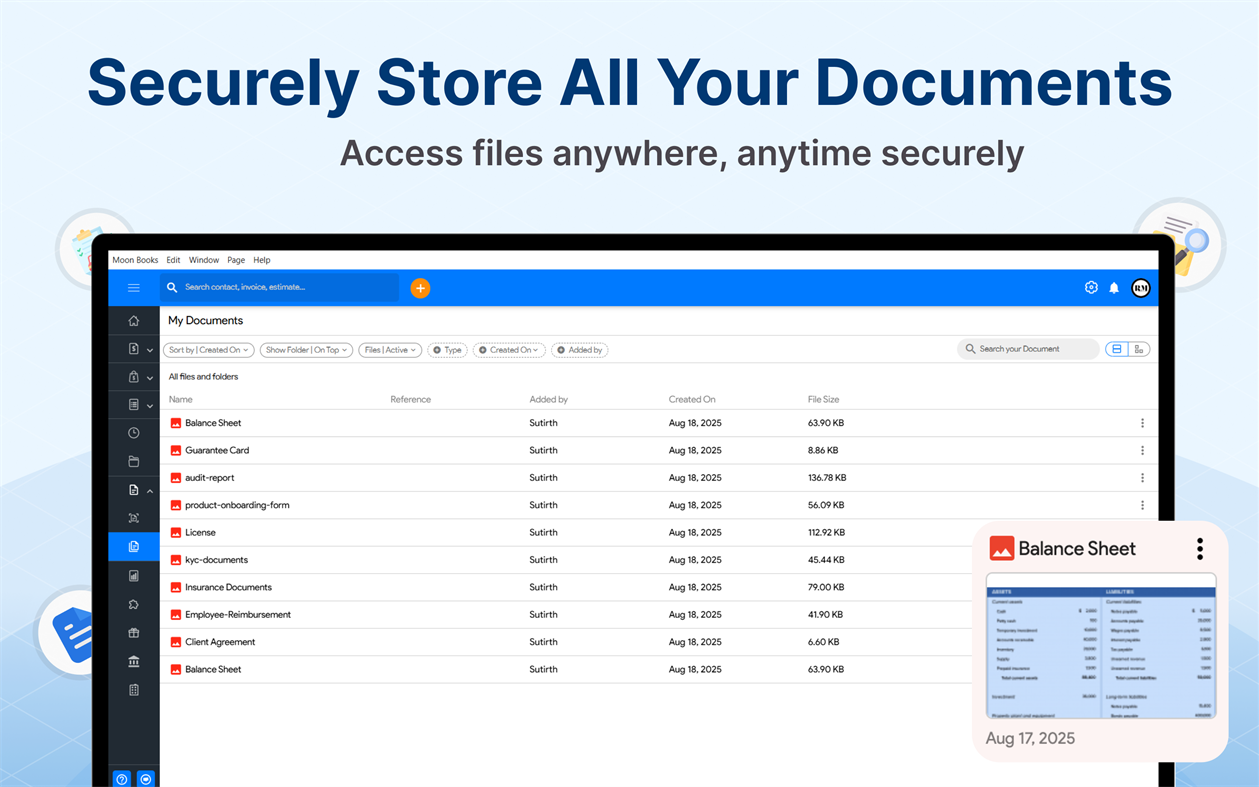Screen dimensions: 1259x787
Task: Open the puzzle integrations sidebar icon
Action: click(134, 604)
